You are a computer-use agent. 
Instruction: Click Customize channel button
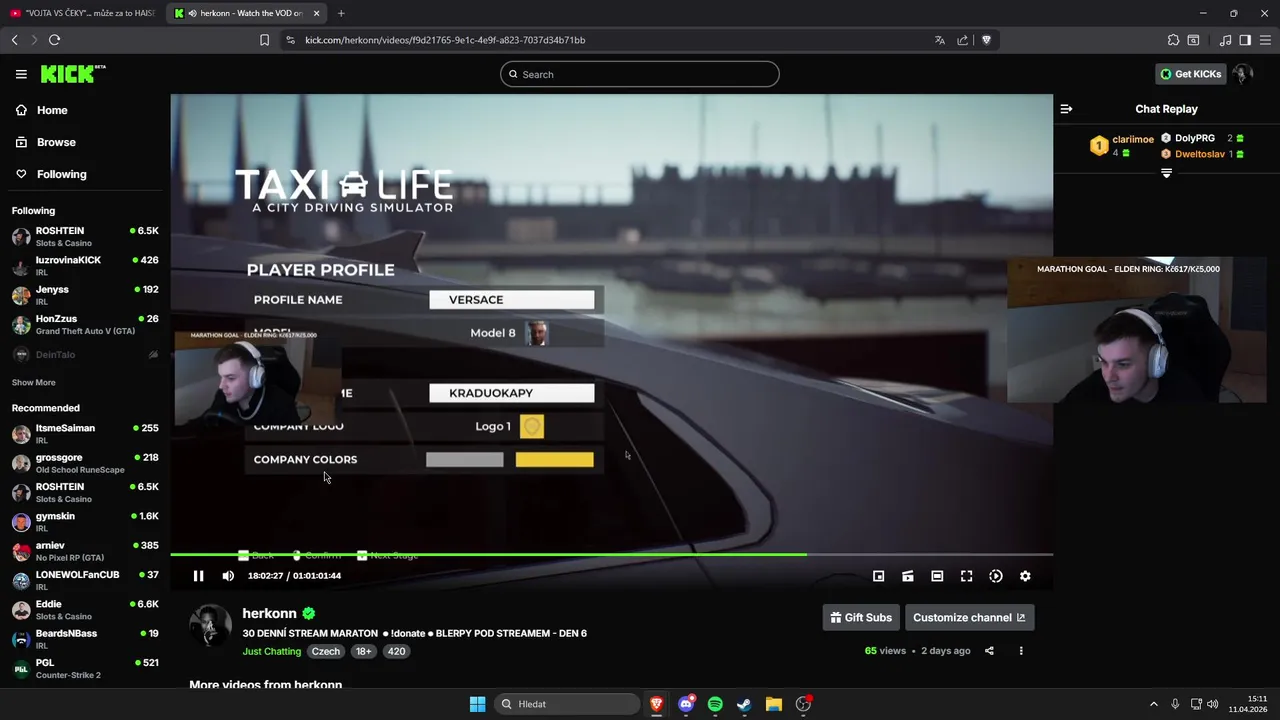click(969, 617)
